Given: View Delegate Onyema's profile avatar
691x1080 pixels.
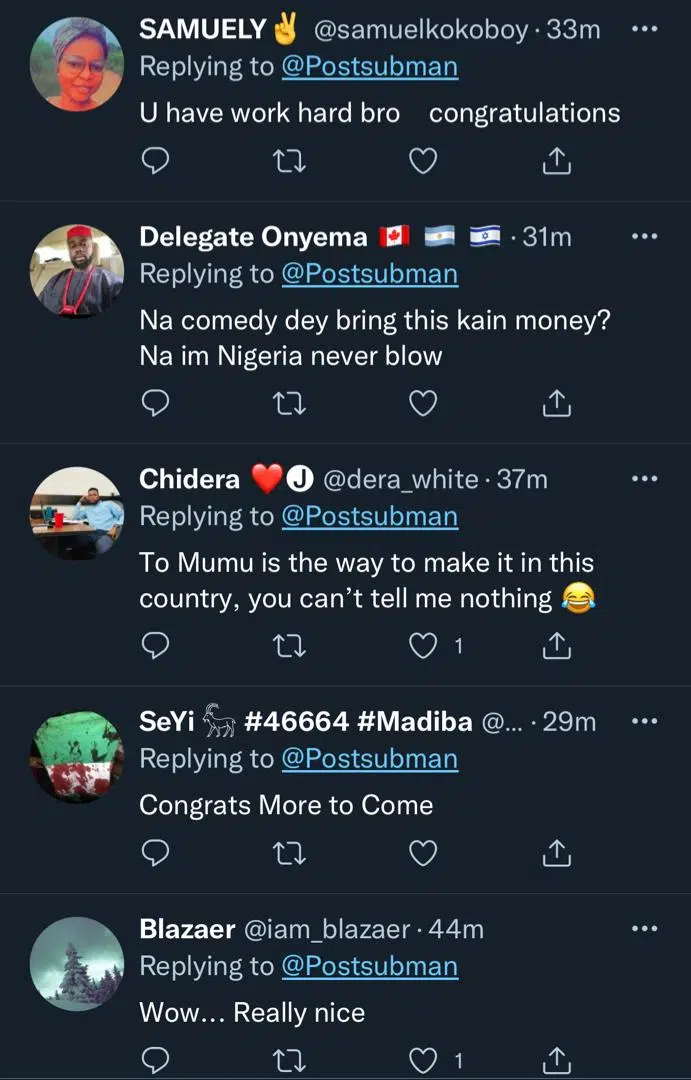Looking at the screenshot, I should [78, 270].
